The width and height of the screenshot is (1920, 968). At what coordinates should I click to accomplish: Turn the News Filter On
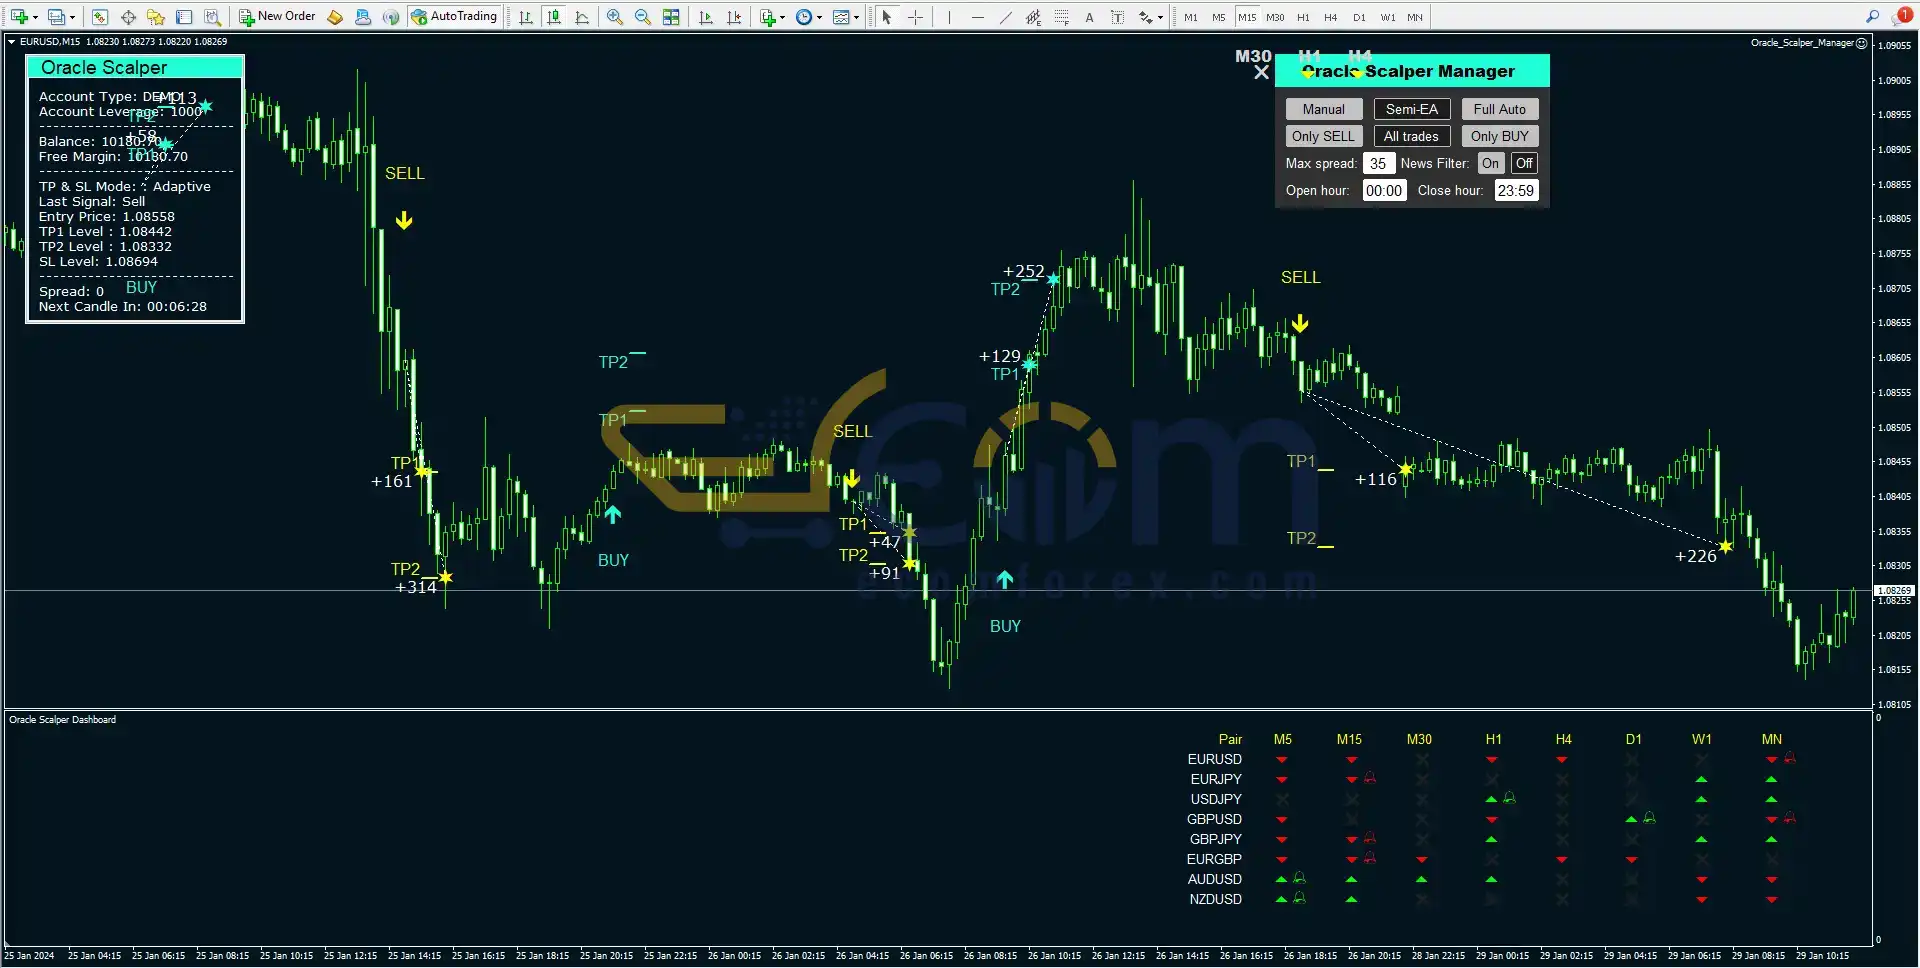click(1490, 163)
